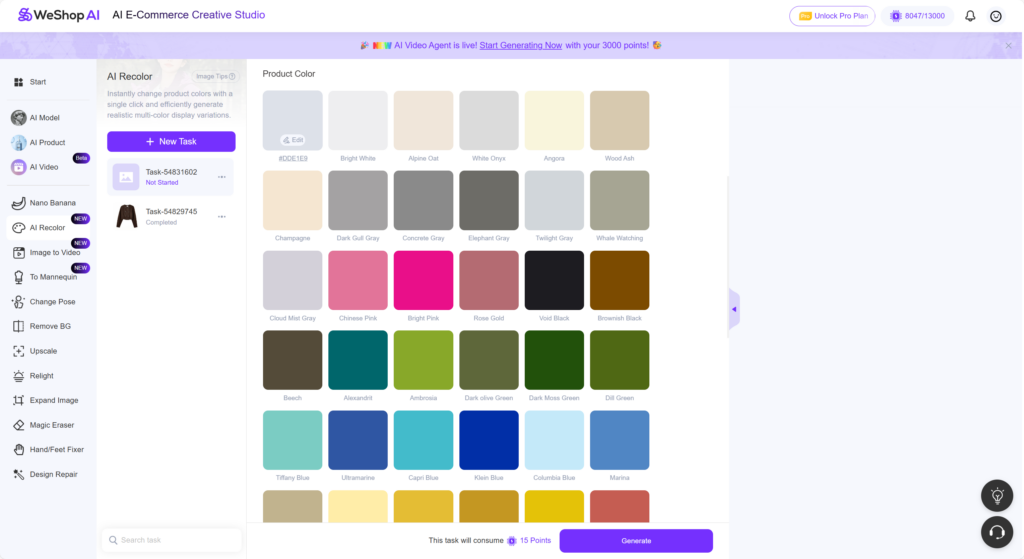This screenshot has width=1024, height=559.
Task: Open AI Product tool
Action: [x=39, y=142]
